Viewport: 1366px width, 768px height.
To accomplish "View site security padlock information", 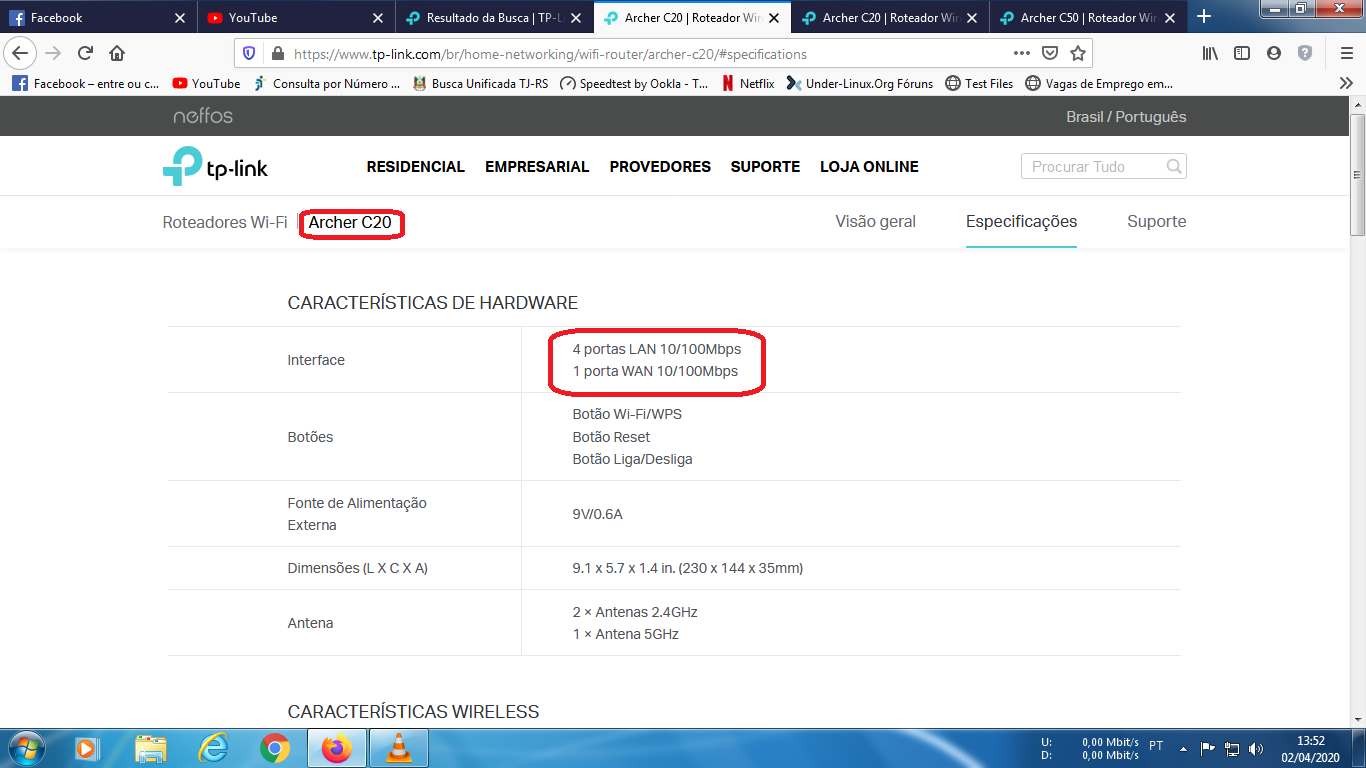I will pyautogui.click(x=276, y=54).
